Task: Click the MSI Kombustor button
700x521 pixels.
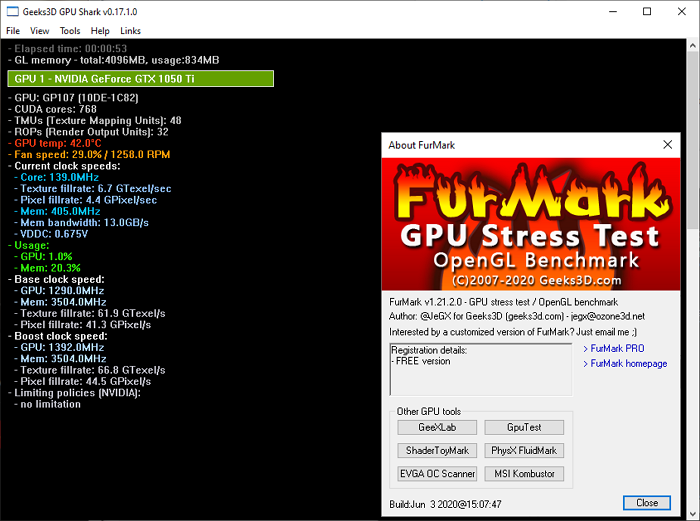Action: [x=524, y=474]
